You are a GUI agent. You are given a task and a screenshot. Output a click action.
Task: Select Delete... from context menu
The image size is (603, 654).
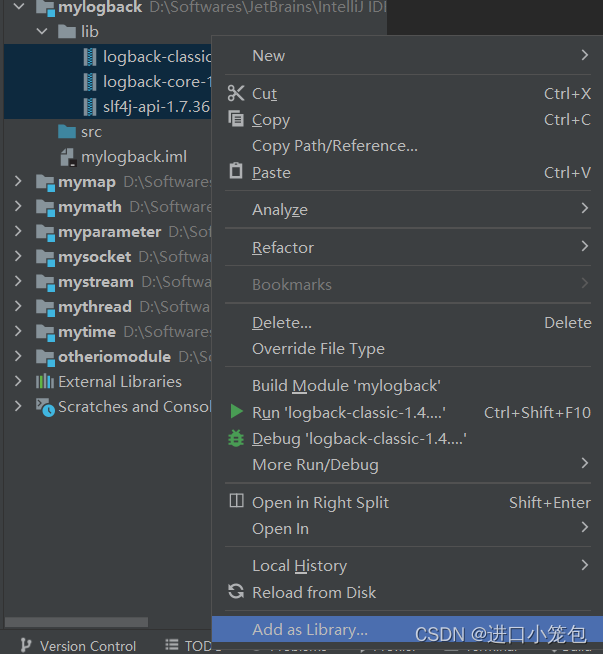(x=407, y=322)
